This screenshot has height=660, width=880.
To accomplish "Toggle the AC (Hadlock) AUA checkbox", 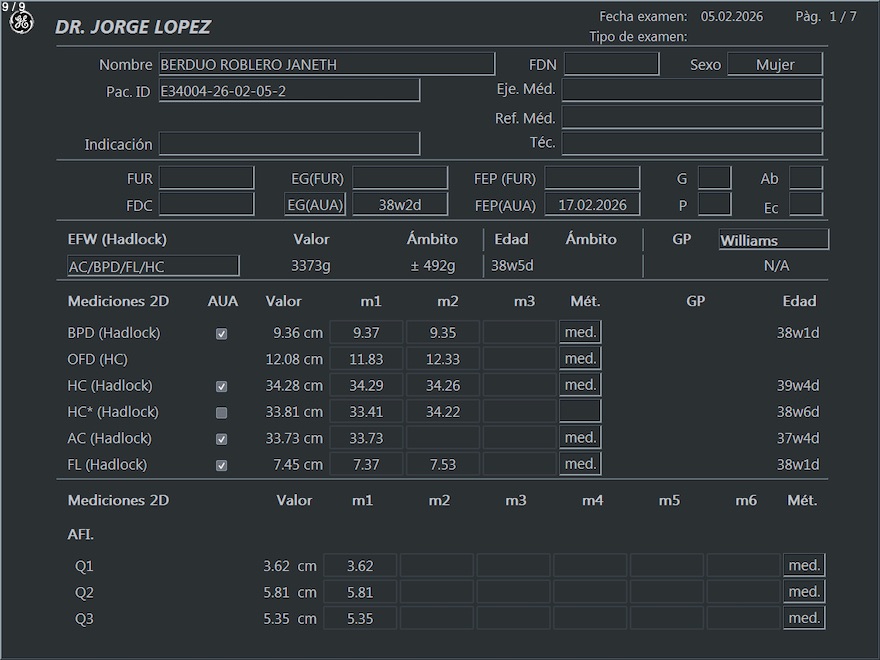I will [x=221, y=439].
